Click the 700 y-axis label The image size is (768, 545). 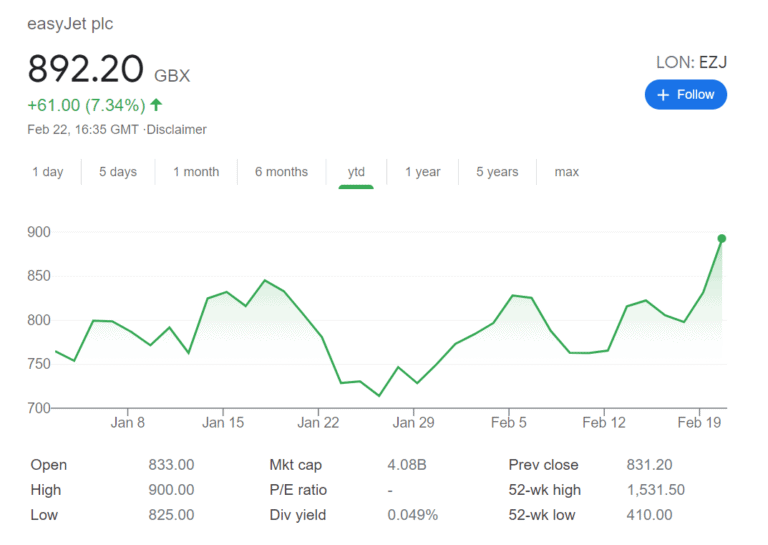[39, 408]
